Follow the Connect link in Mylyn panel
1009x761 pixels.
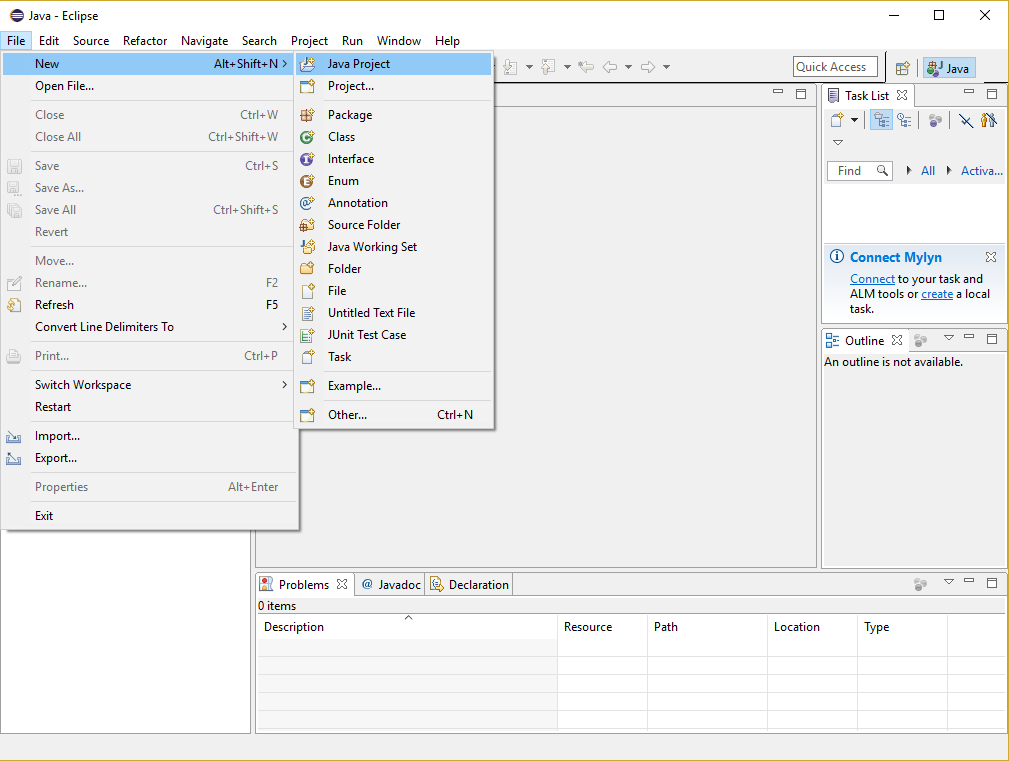[872, 279]
